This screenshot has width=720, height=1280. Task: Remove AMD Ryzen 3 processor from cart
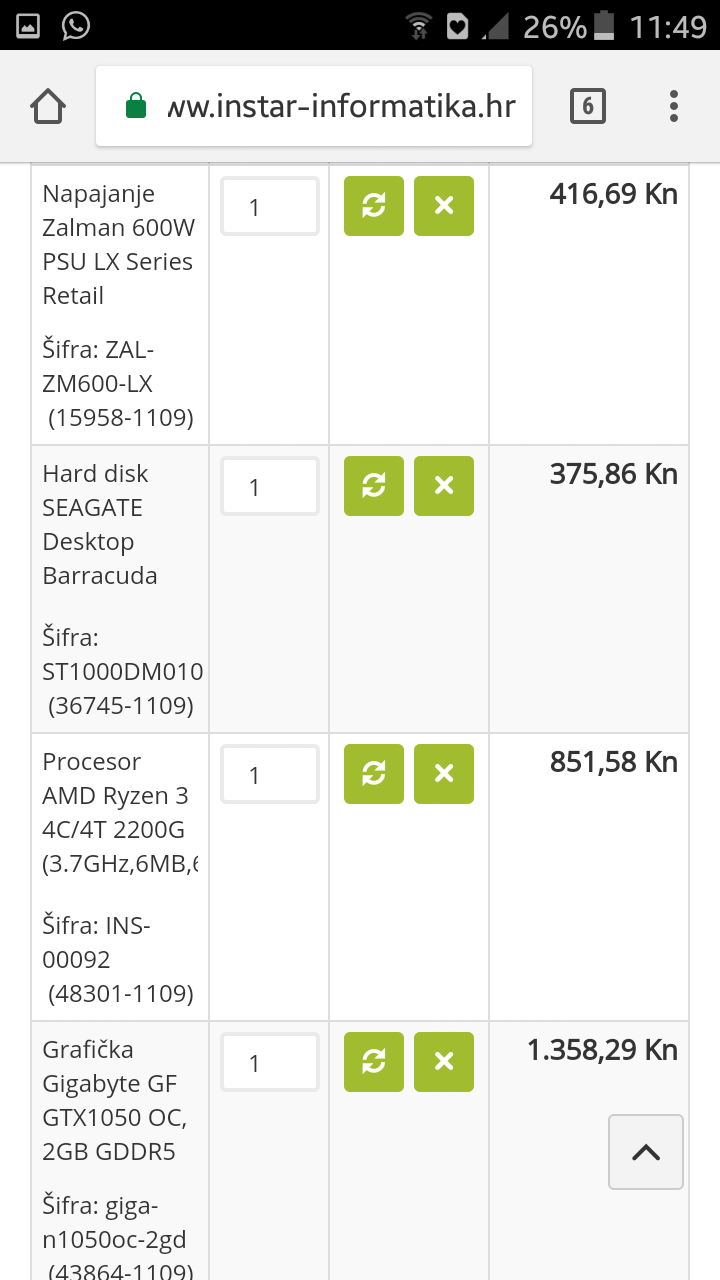(x=444, y=774)
